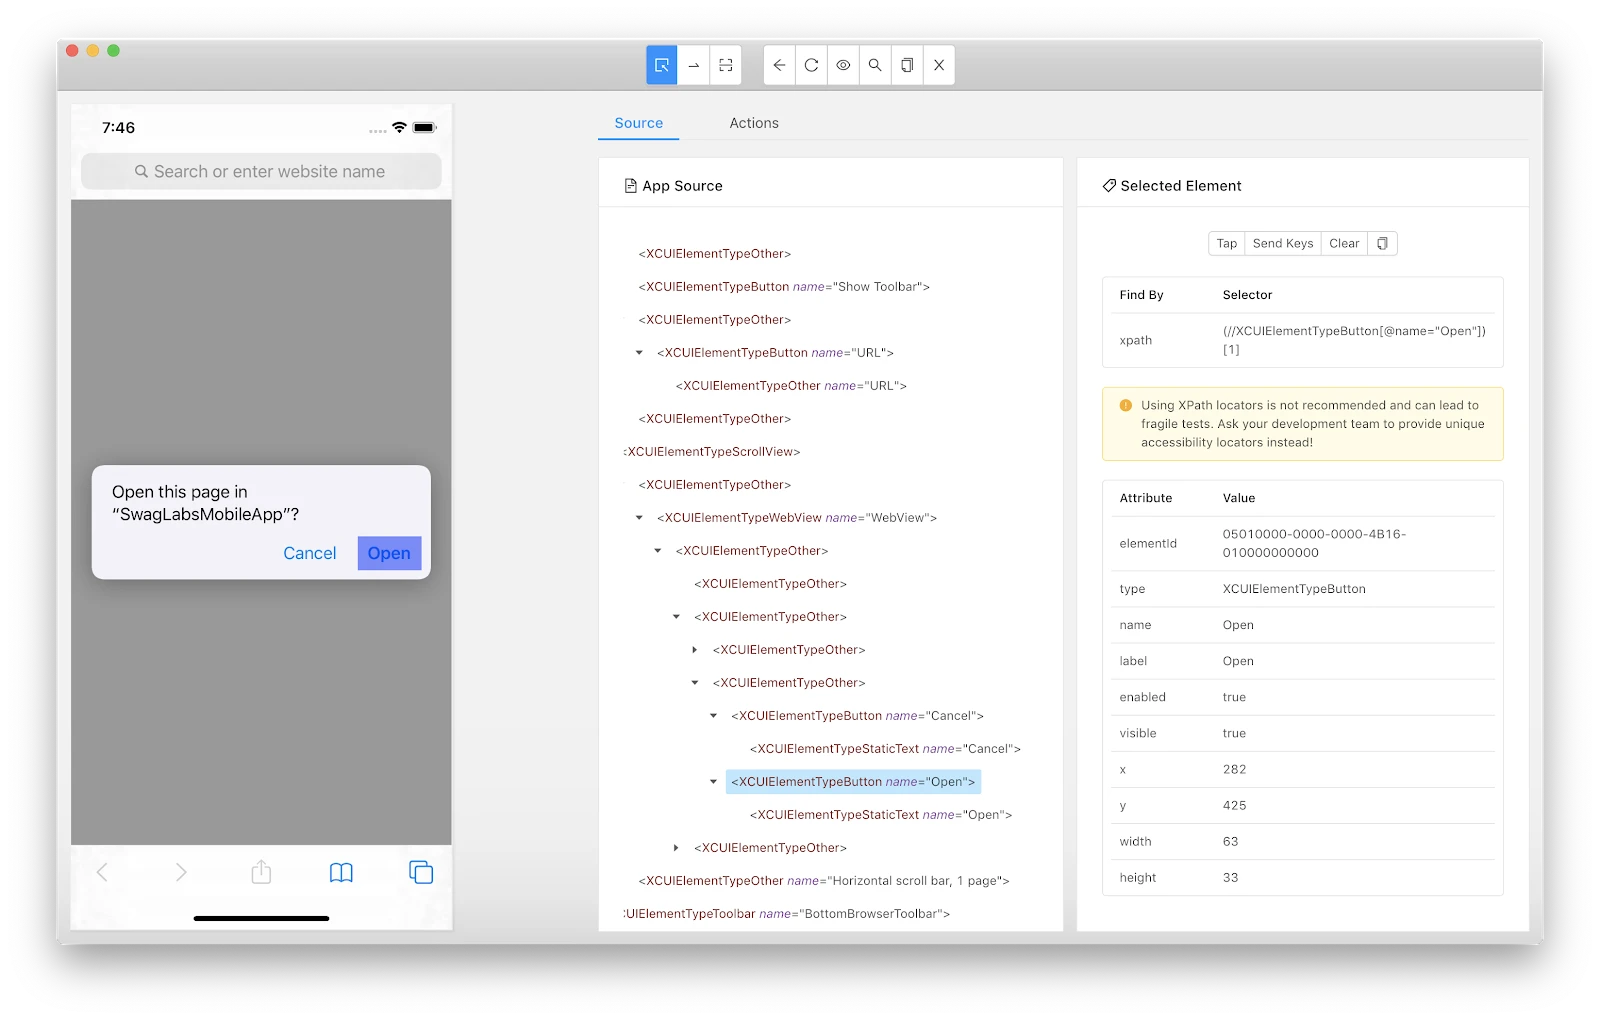The height and width of the screenshot is (1020, 1600).
Task: Click the Safari search or website name field
Action: 261,171
